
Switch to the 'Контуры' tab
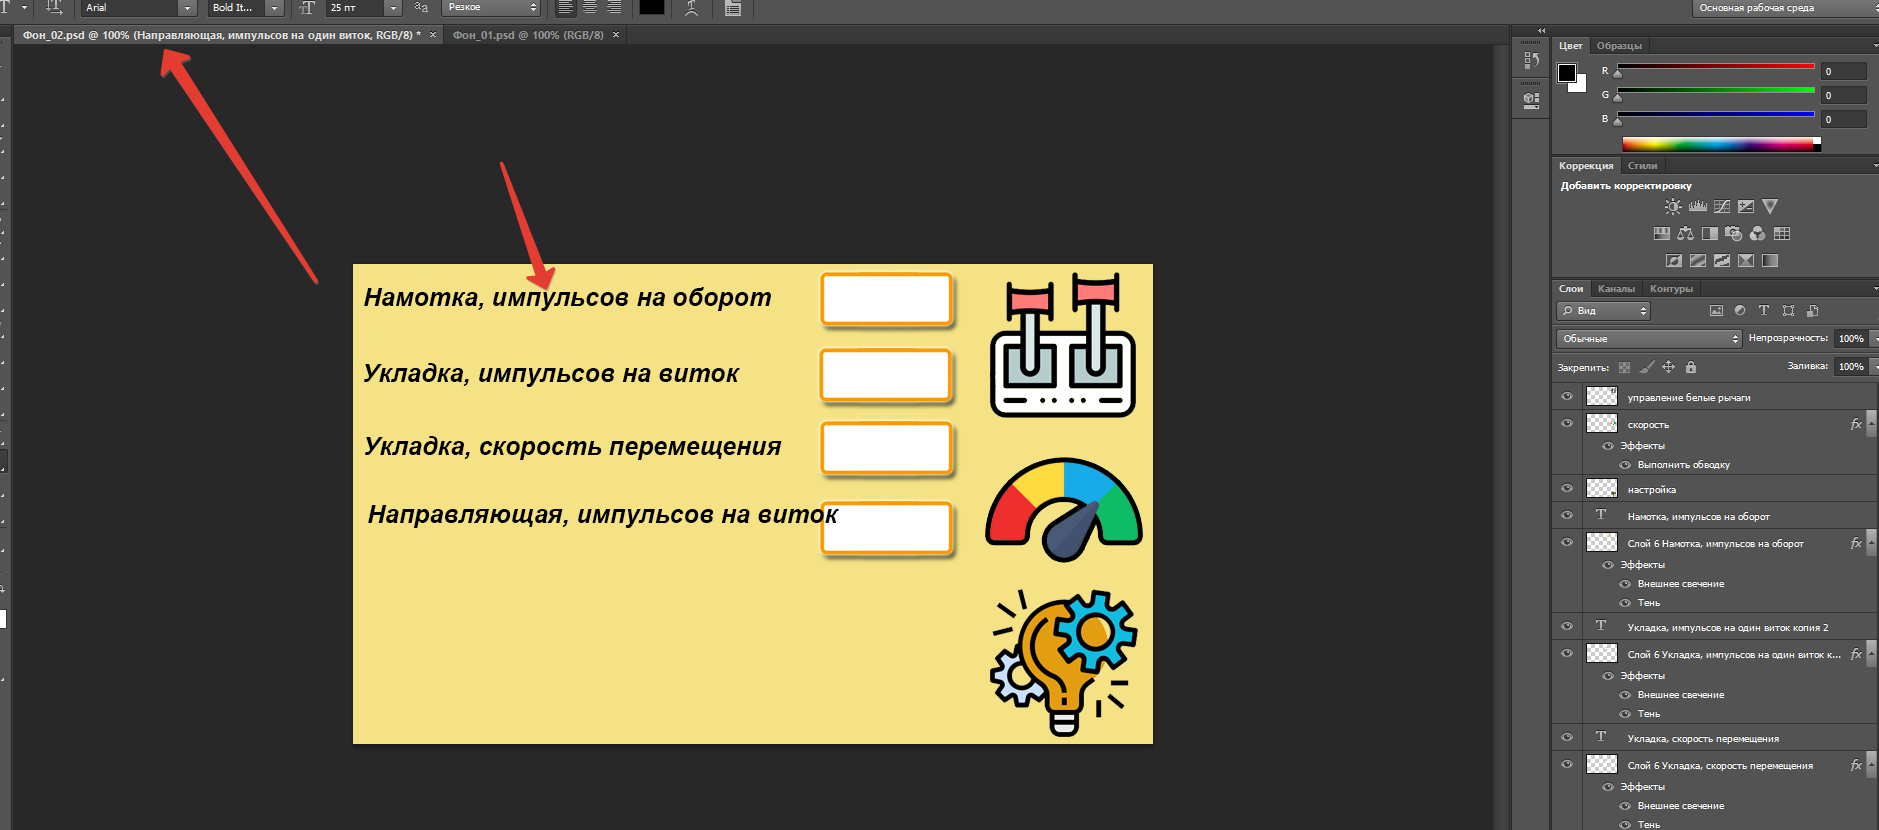pos(1671,289)
